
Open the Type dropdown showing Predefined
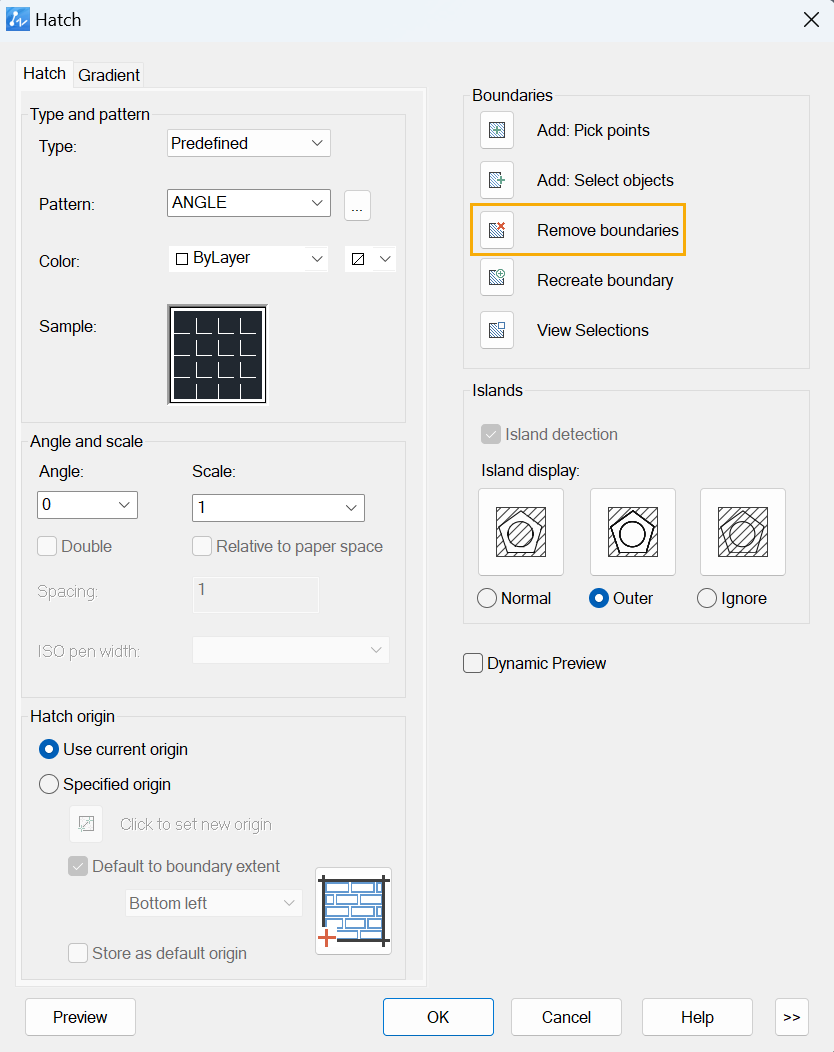[248, 143]
